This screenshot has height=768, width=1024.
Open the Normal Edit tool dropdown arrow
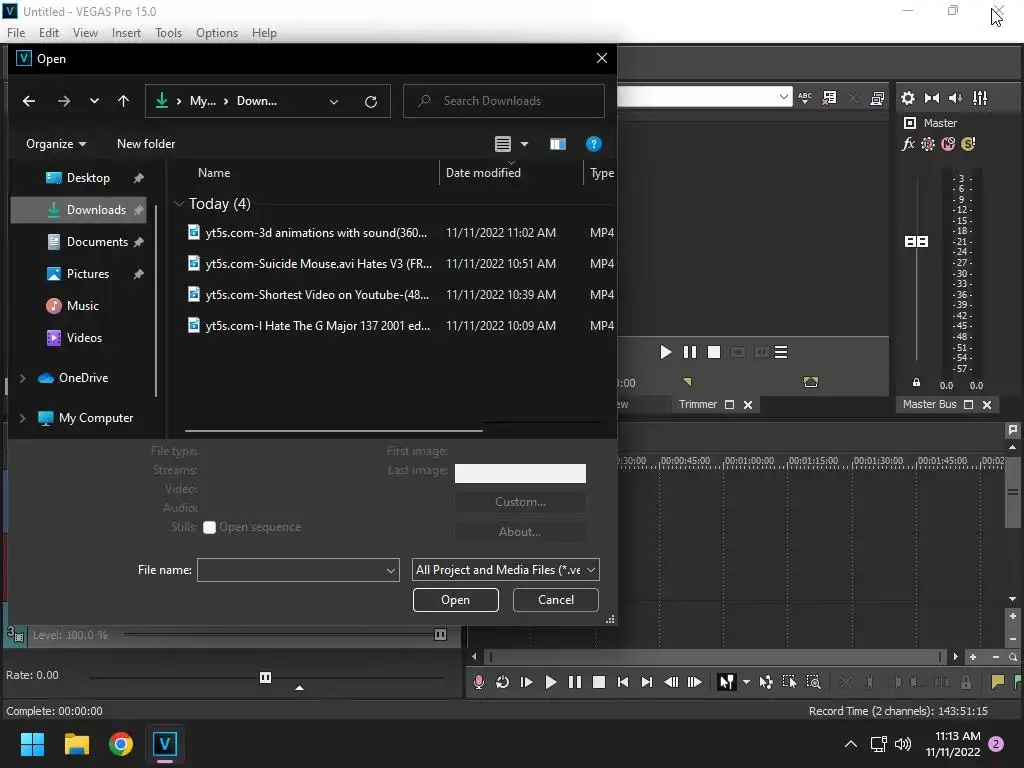[x=746, y=682]
